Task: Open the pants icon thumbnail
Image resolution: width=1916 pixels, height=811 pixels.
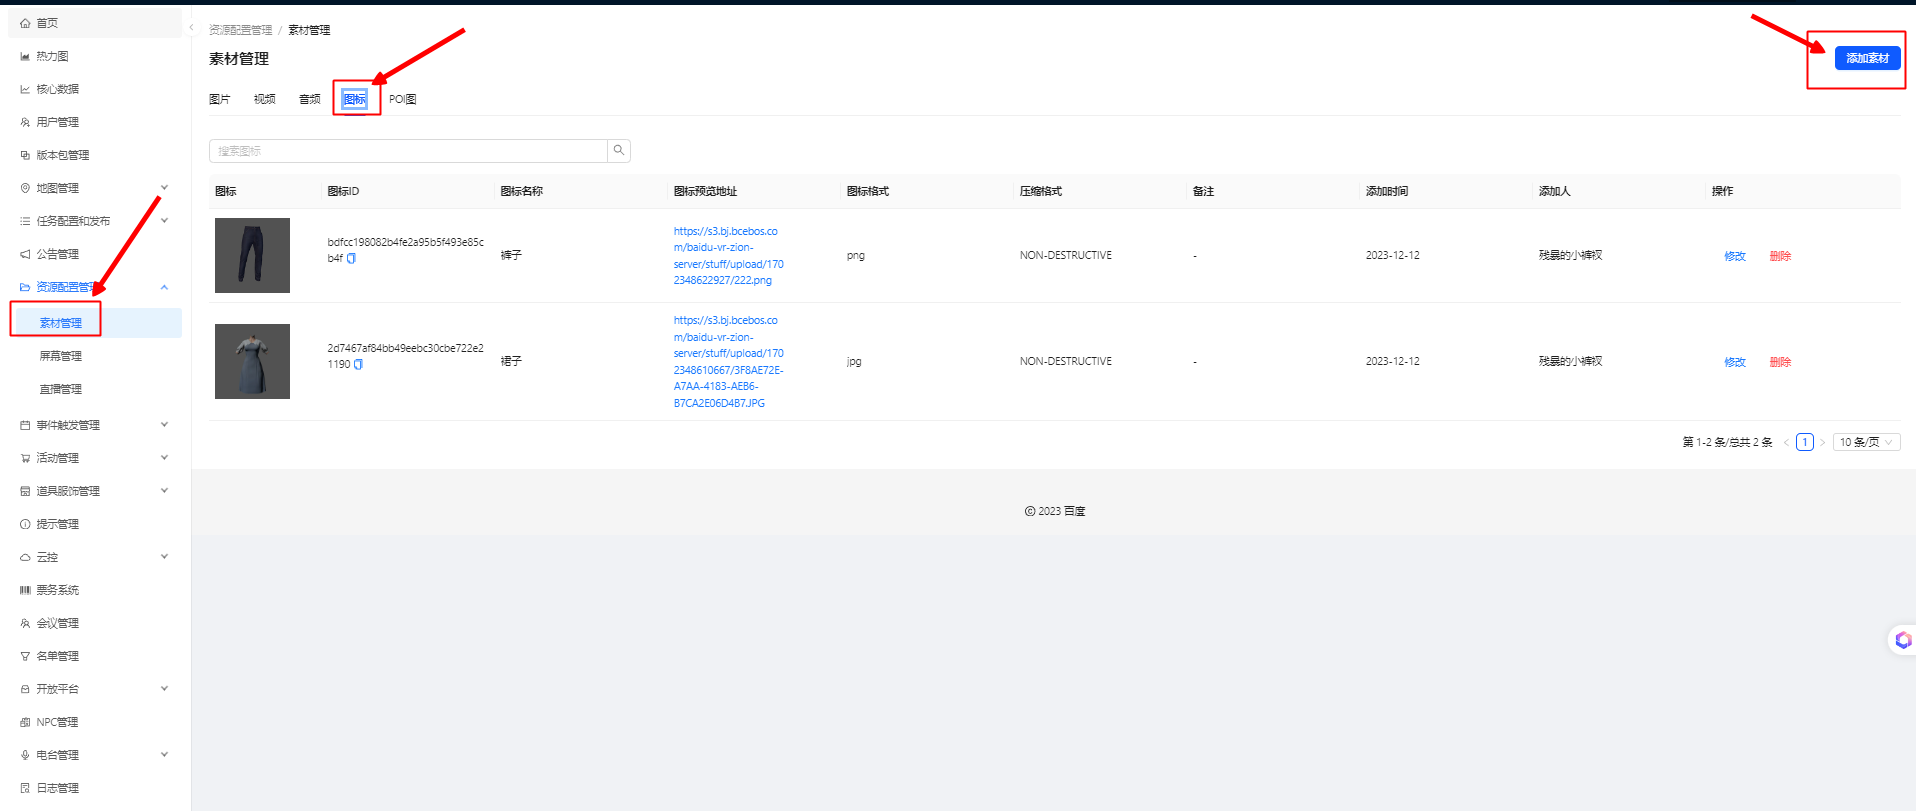Action: pos(252,255)
